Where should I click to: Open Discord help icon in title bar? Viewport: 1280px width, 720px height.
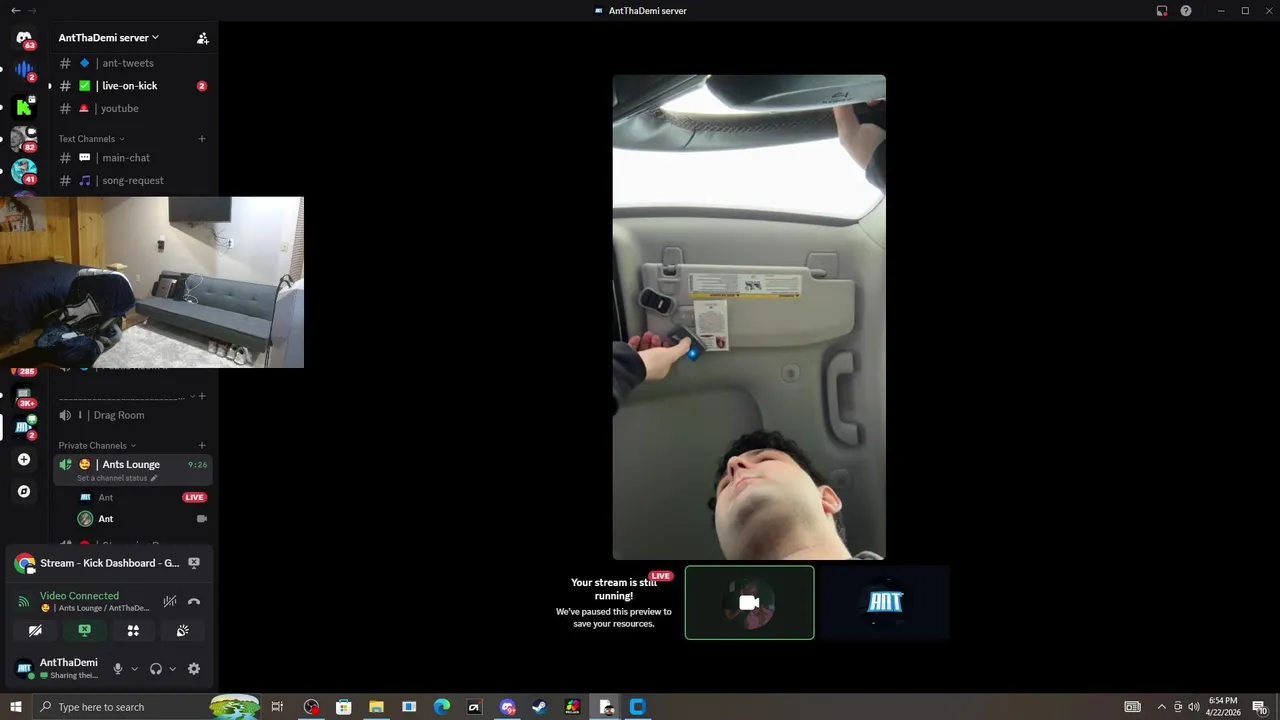pyautogui.click(x=1186, y=11)
